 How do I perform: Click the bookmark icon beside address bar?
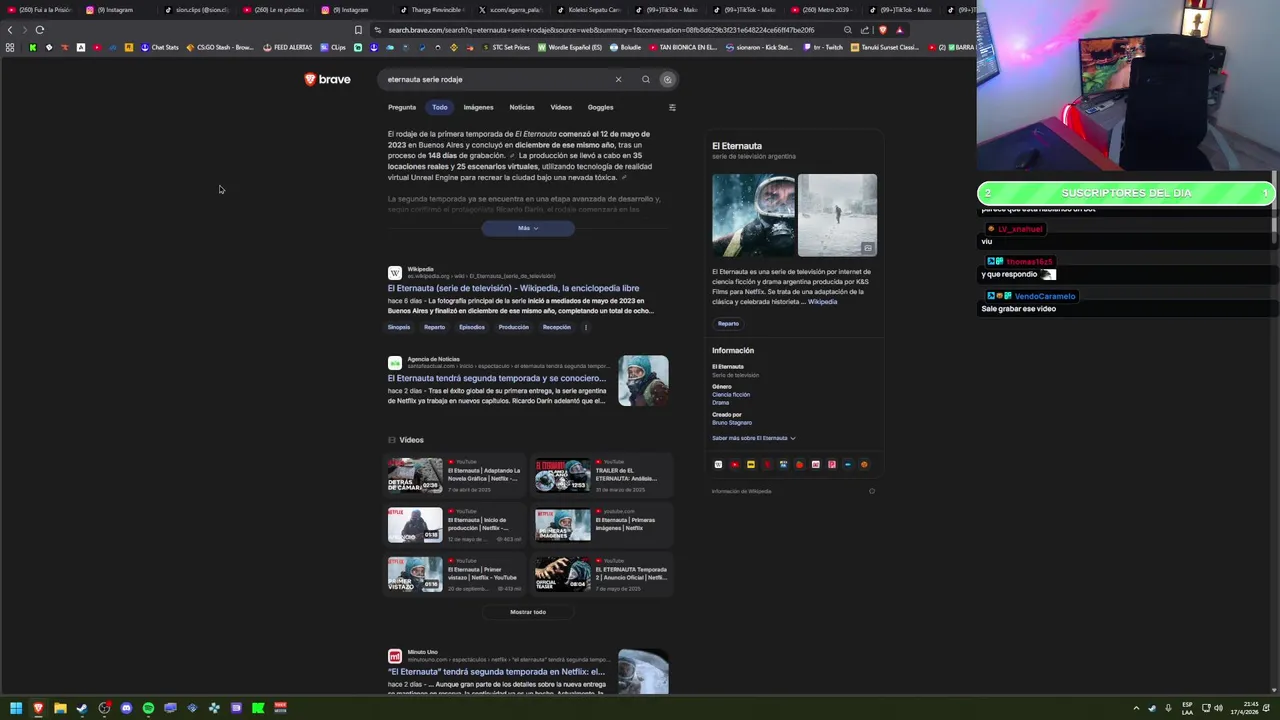(x=358, y=30)
